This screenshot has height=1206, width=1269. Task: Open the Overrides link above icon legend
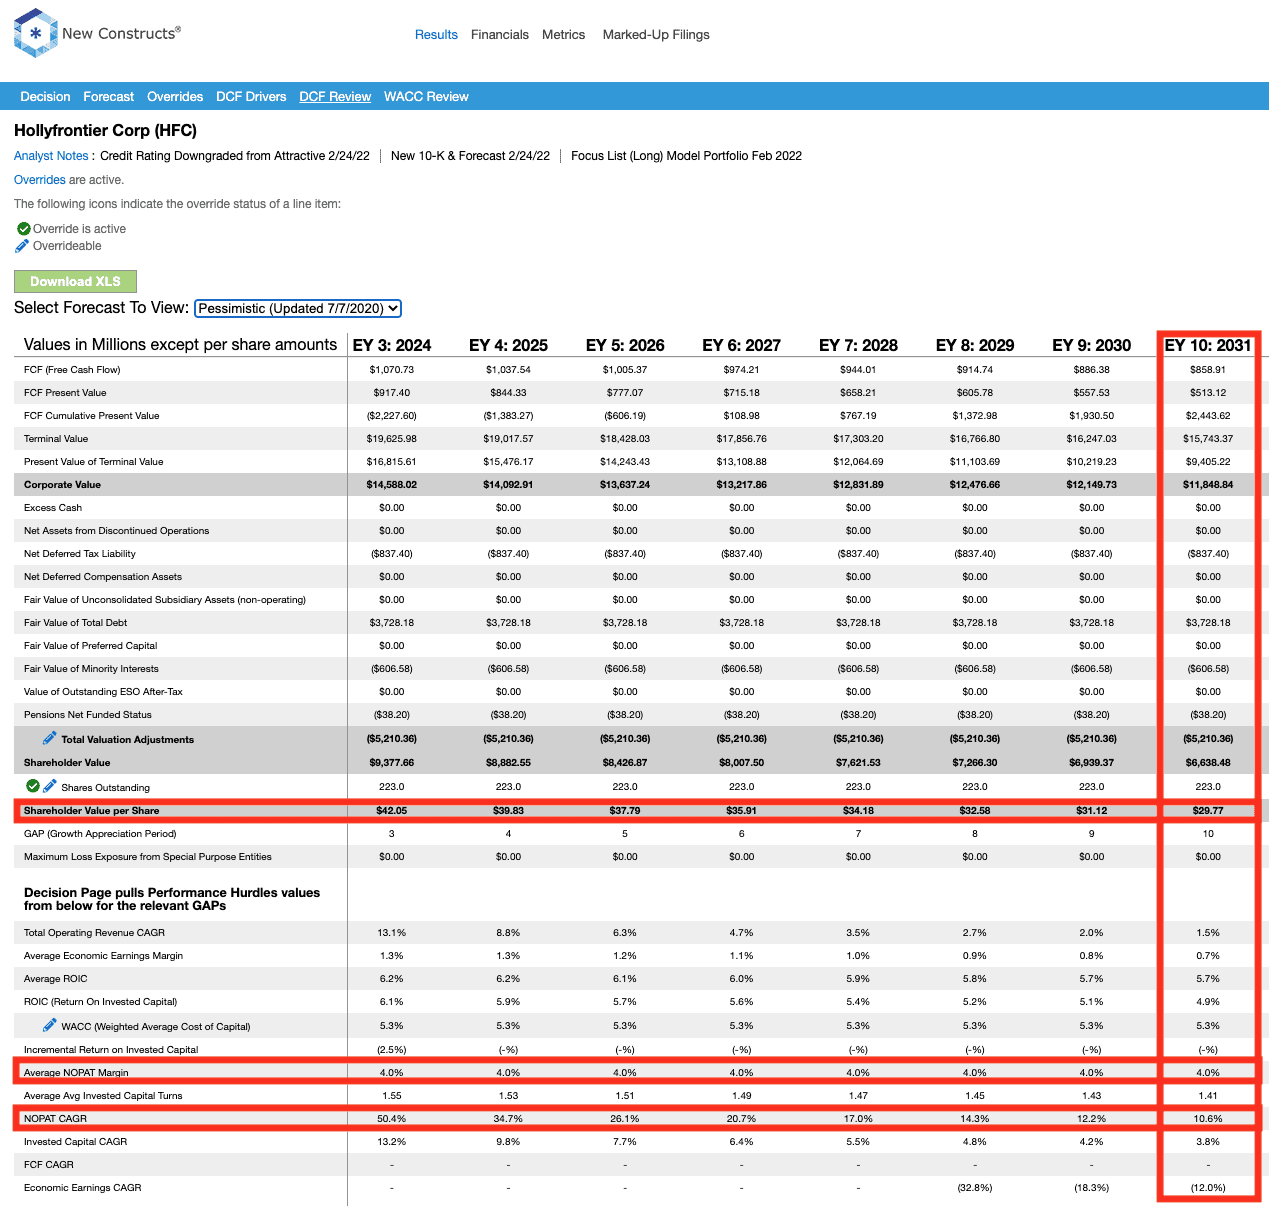point(40,180)
